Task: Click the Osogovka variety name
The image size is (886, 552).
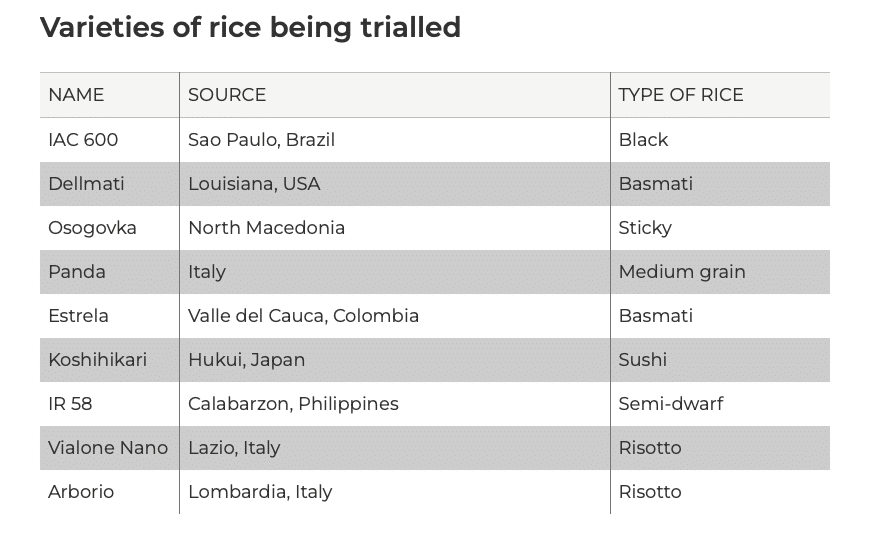Action: (92, 228)
